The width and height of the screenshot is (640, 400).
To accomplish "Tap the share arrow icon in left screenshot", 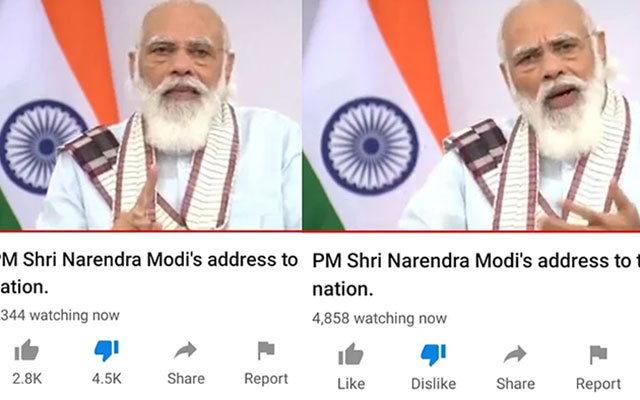I will (186, 350).
